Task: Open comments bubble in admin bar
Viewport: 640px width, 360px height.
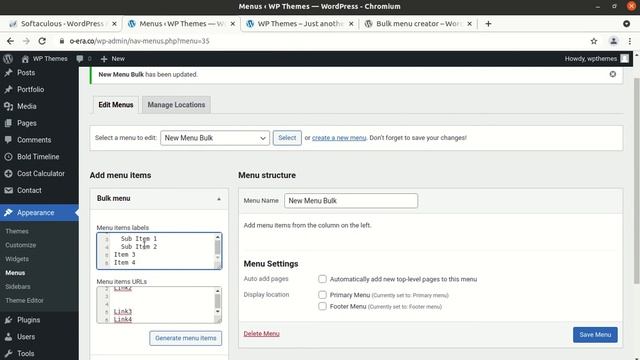Action: tap(80, 59)
